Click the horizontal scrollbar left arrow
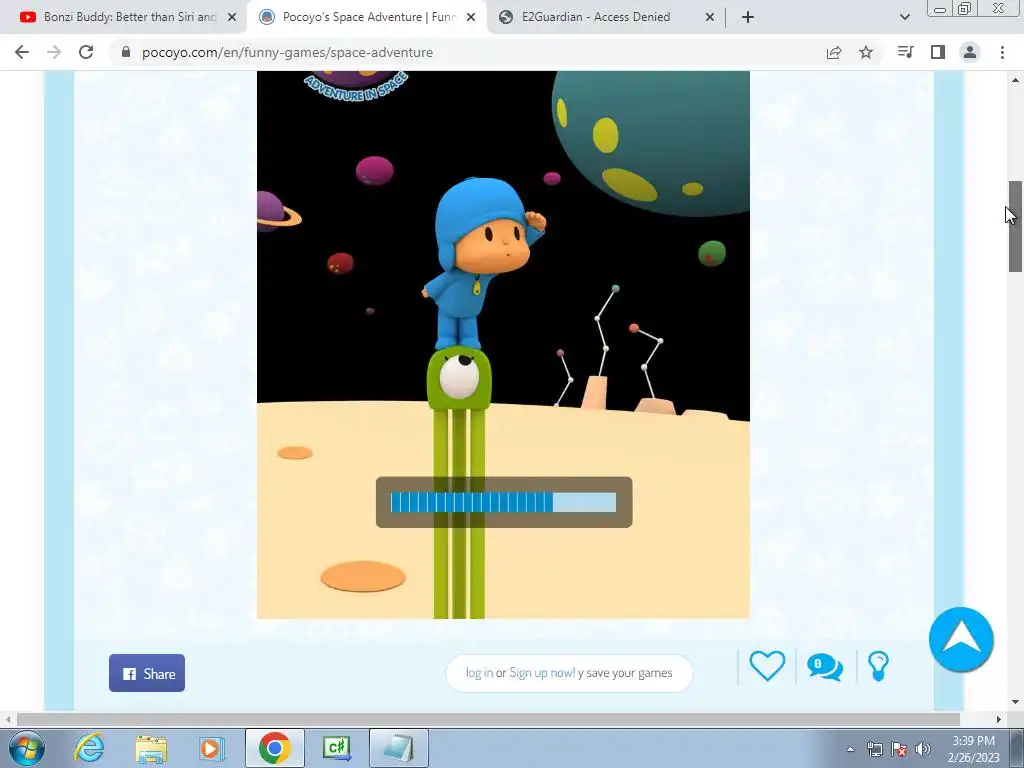 (8, 719)
